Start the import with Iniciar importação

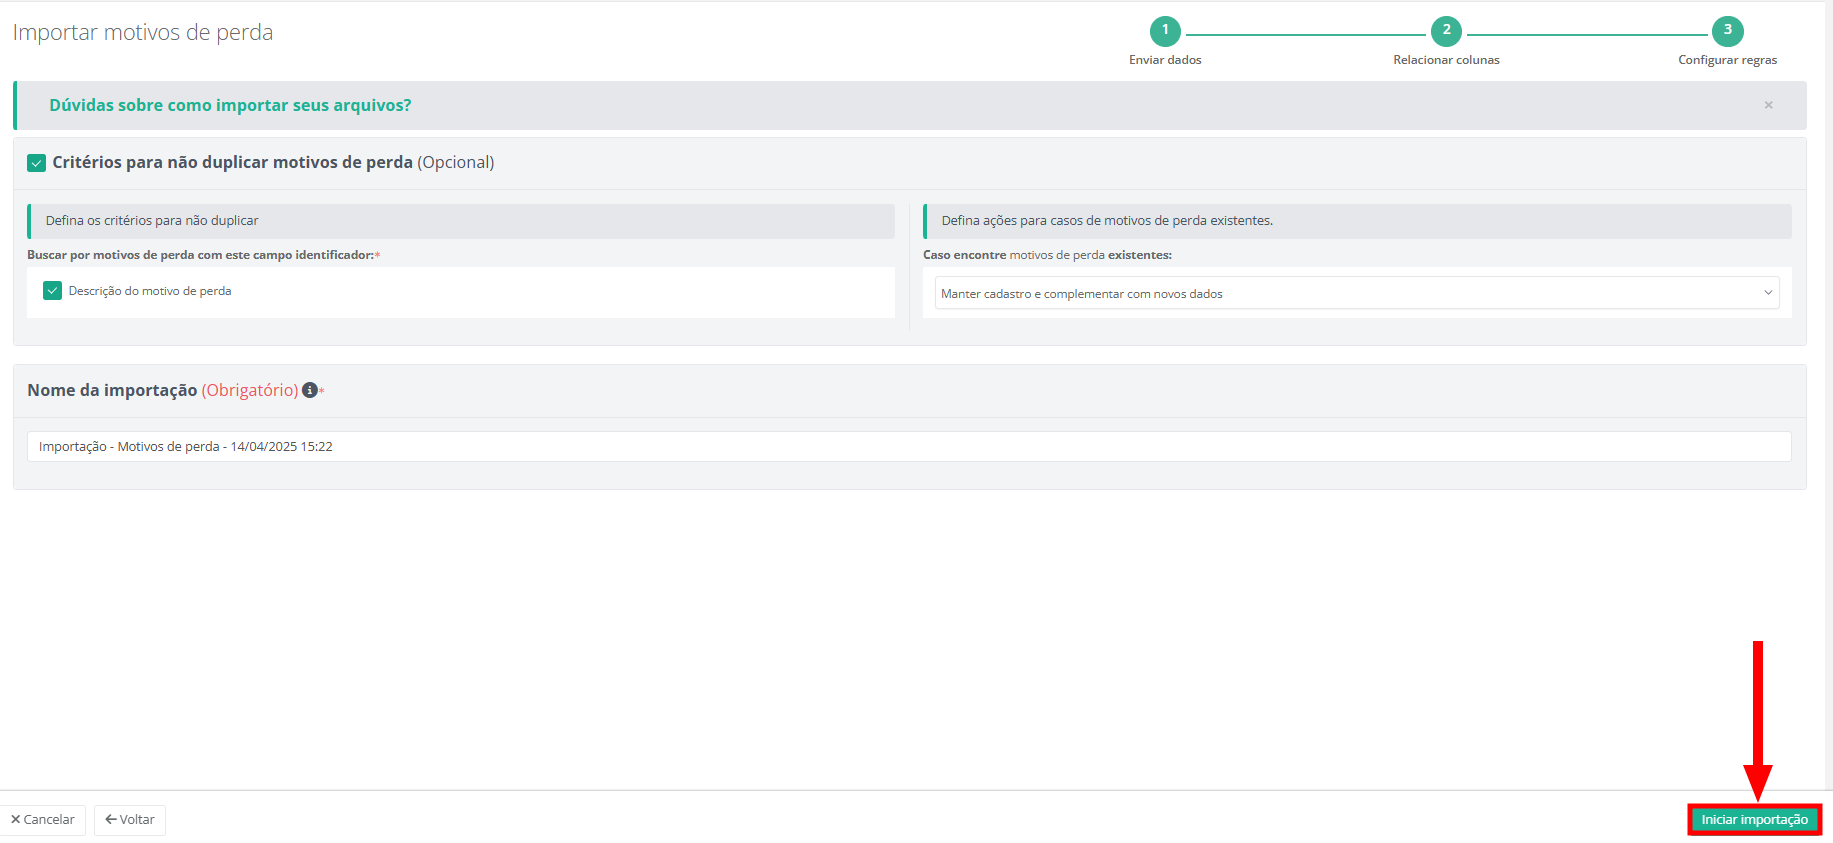(x=1754, y=820)
